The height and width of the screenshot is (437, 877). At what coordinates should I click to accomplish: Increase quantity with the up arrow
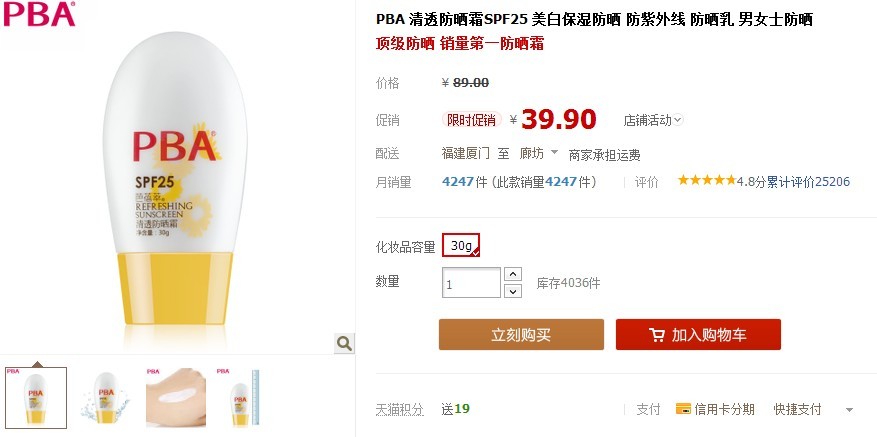[513, 274]
